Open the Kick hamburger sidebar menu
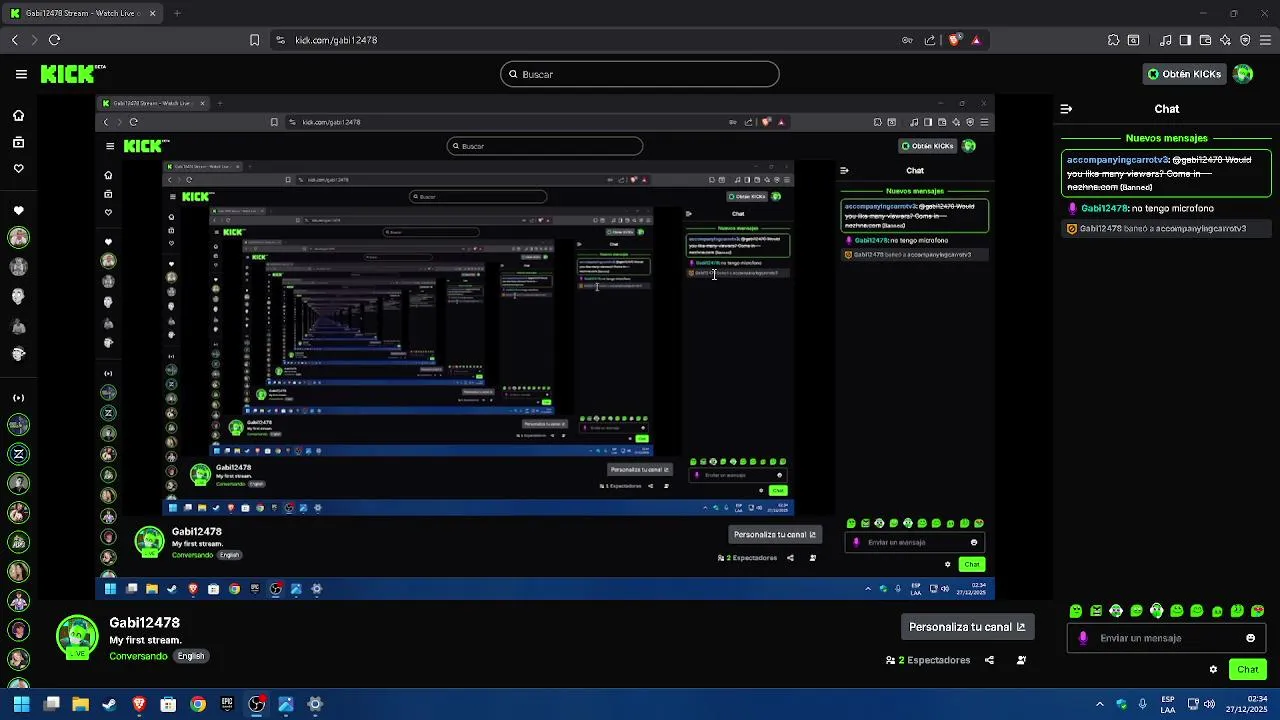This screenshot has width=1280, height=720. tap(21, 74)
